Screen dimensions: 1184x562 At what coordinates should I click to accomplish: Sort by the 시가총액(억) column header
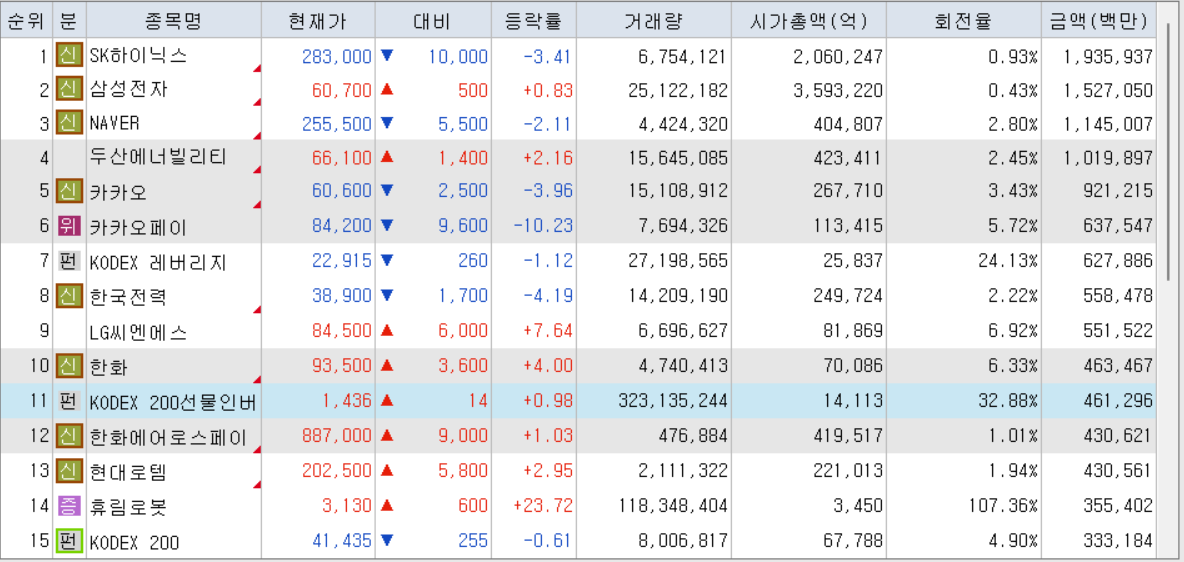[808, 21]
